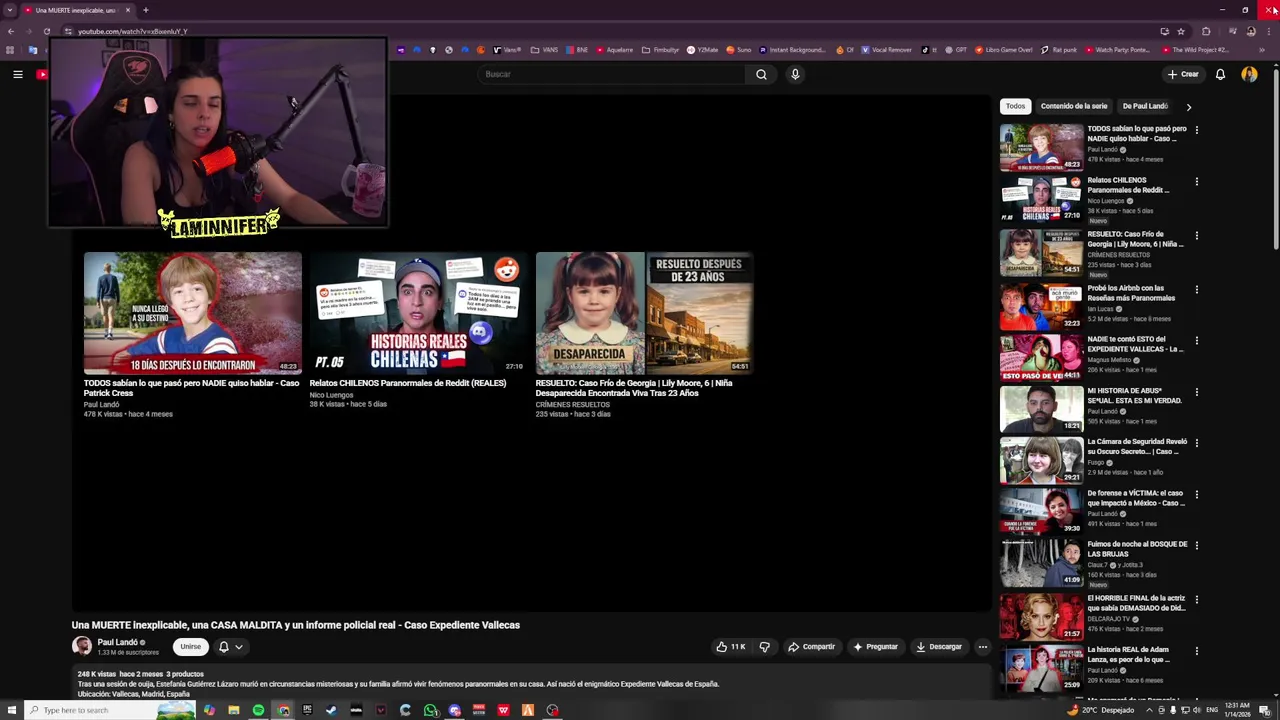
Task: Show more filter chips with arrow
Action: point(1188,106)
